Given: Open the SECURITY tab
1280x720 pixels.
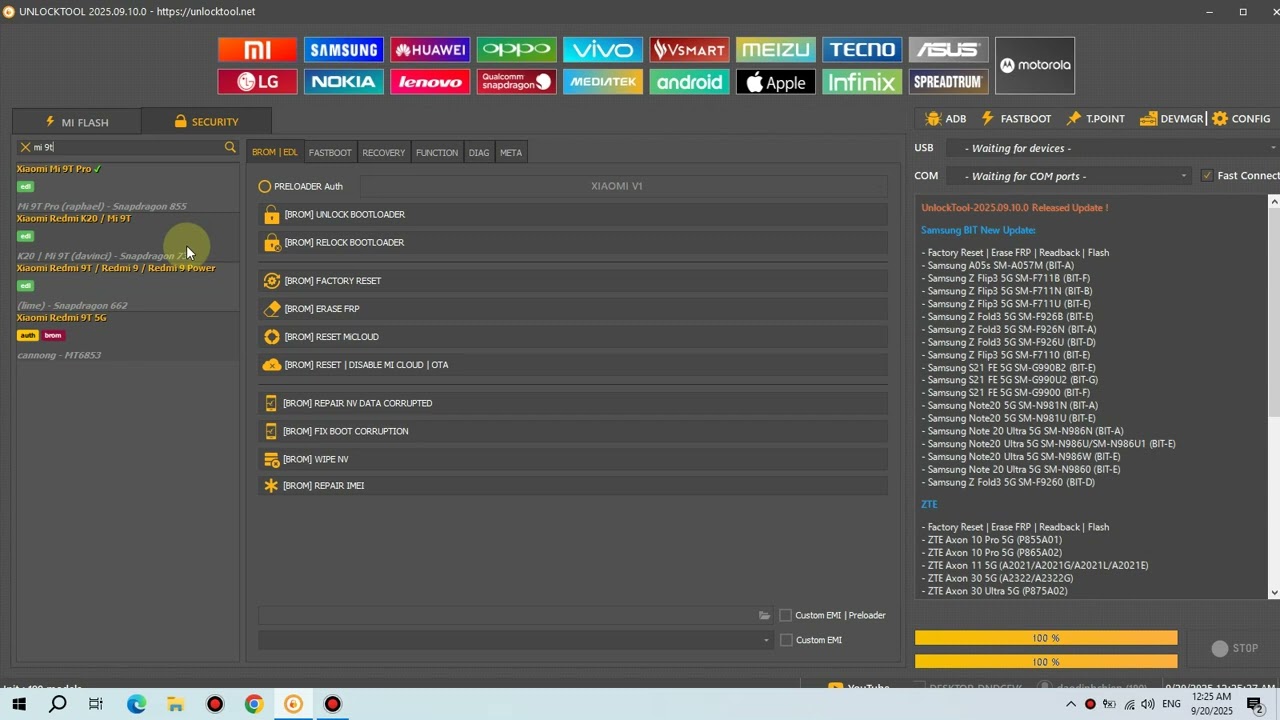Looking at the screenshot, I should (206, 122).
